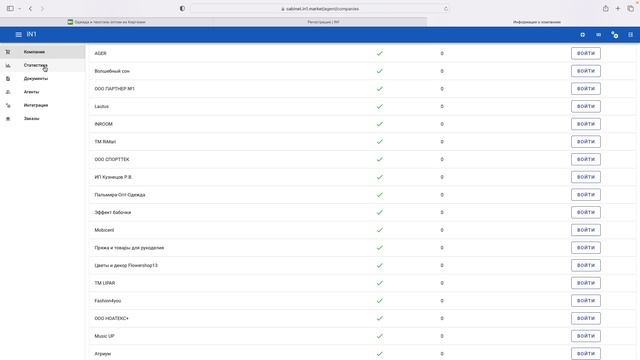Open the Компании sidebar section
Image resolution: width=640 pixels, height=360 pixels.
click(x=42, y=52)
